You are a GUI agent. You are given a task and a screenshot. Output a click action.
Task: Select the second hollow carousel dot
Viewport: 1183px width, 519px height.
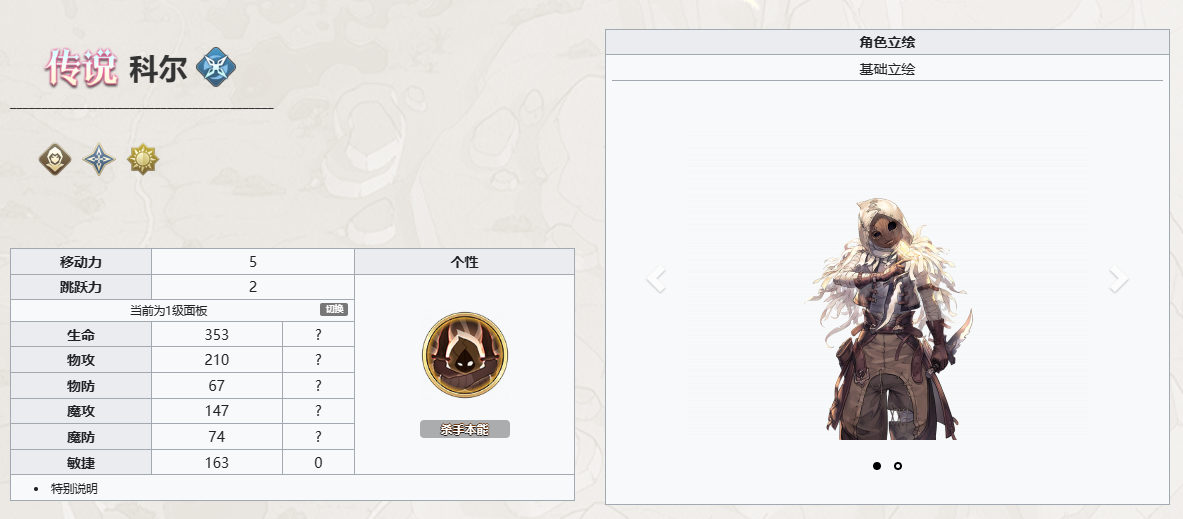click(898, 466)
